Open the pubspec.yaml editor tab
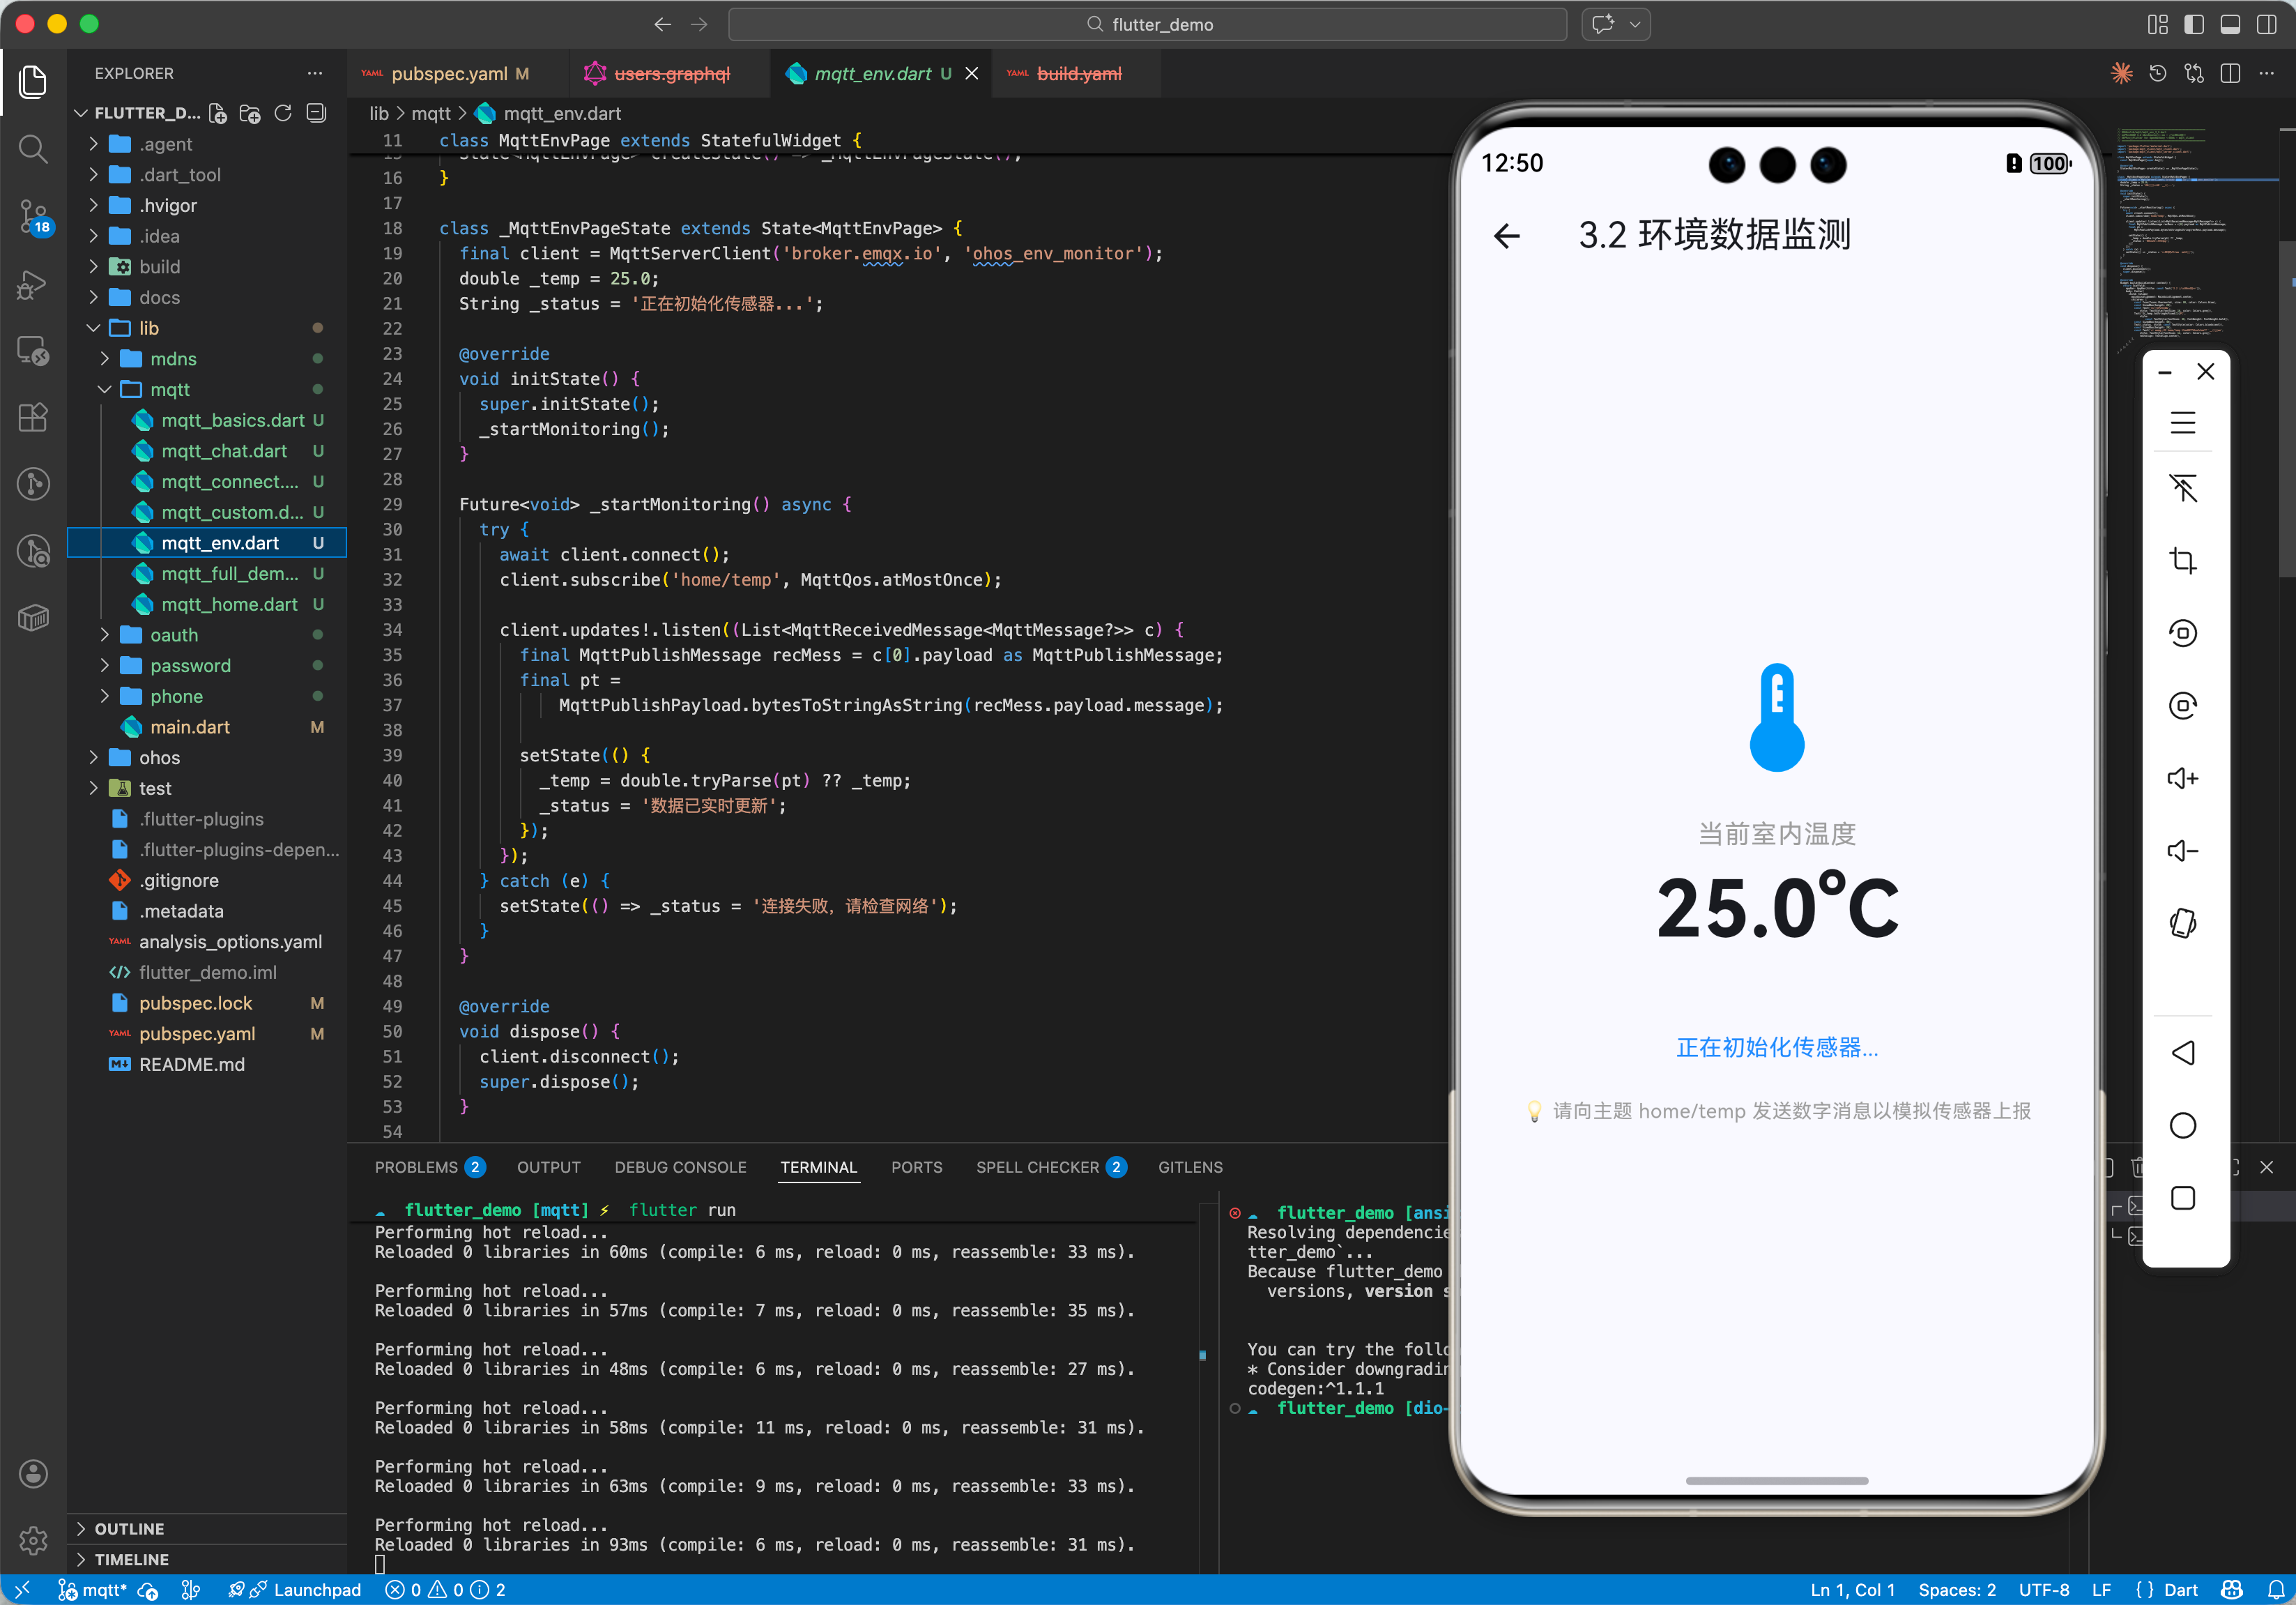The image size is (2296, 1605). pos(449,73)
